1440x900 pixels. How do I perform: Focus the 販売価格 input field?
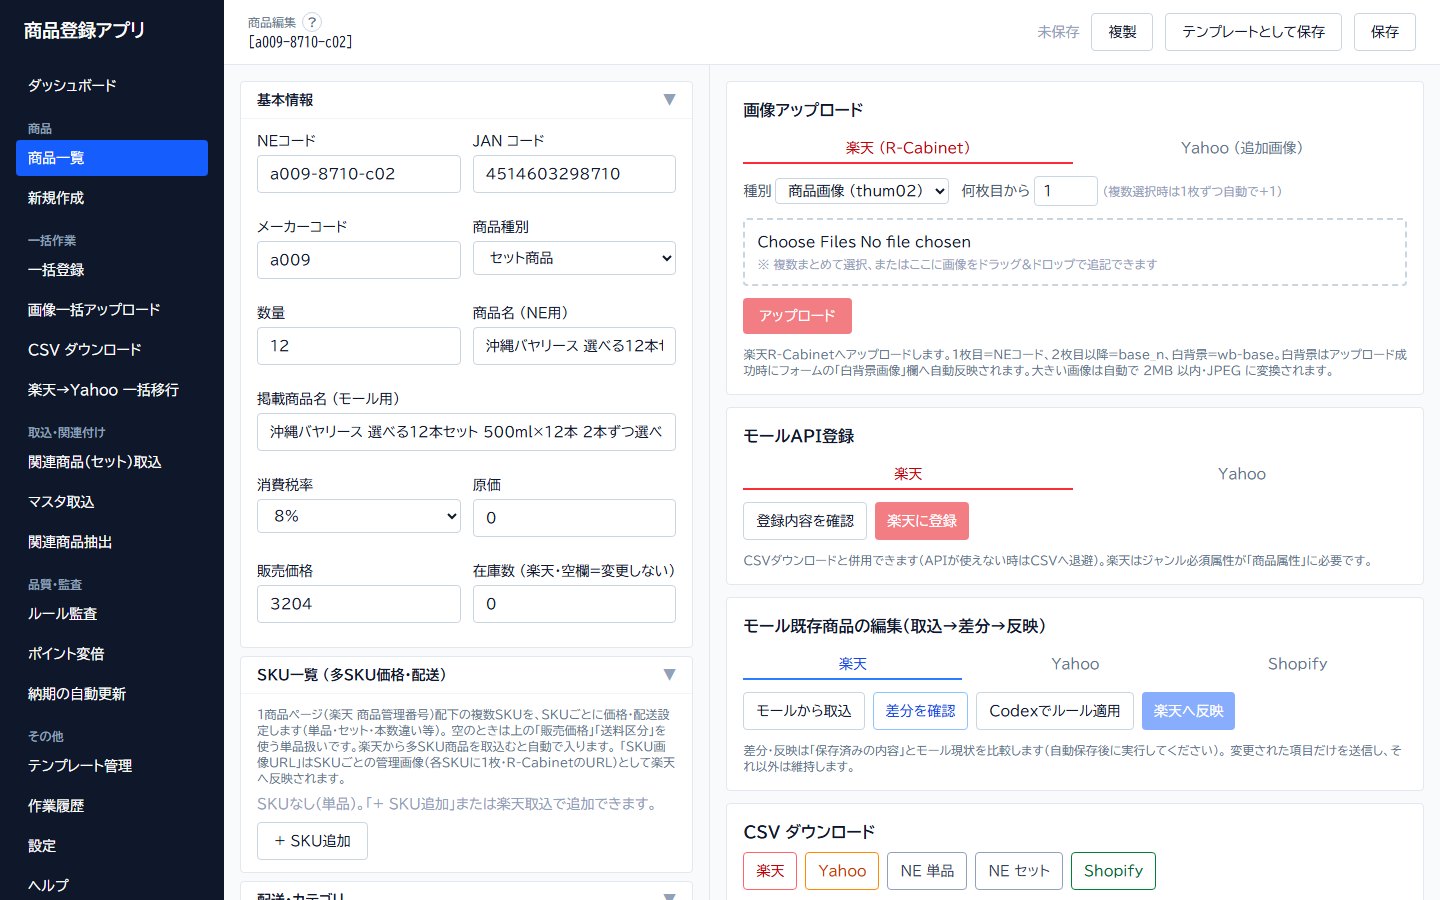pyautogui.click(x=359, y=604)
